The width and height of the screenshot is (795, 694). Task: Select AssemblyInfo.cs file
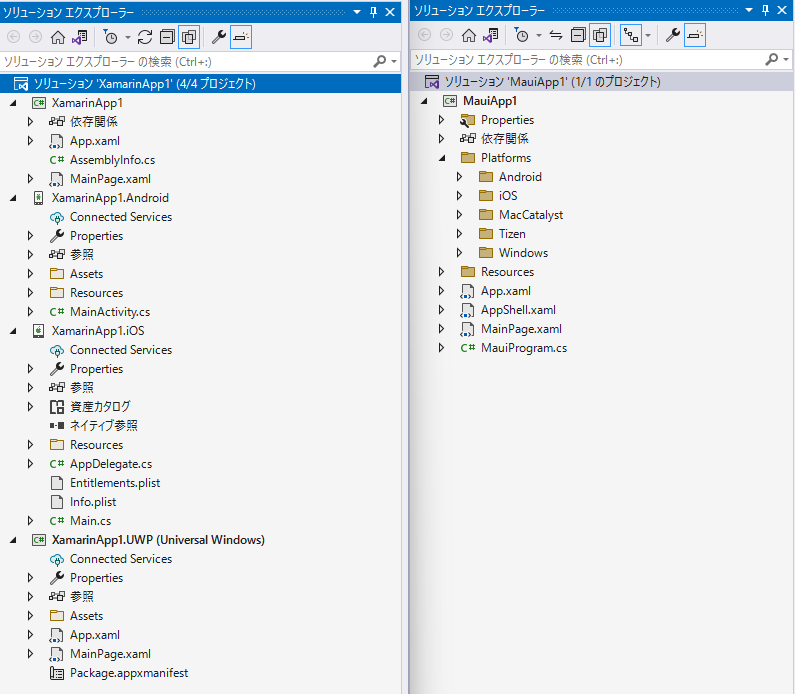pyautogui.click(x=112, y=160)
